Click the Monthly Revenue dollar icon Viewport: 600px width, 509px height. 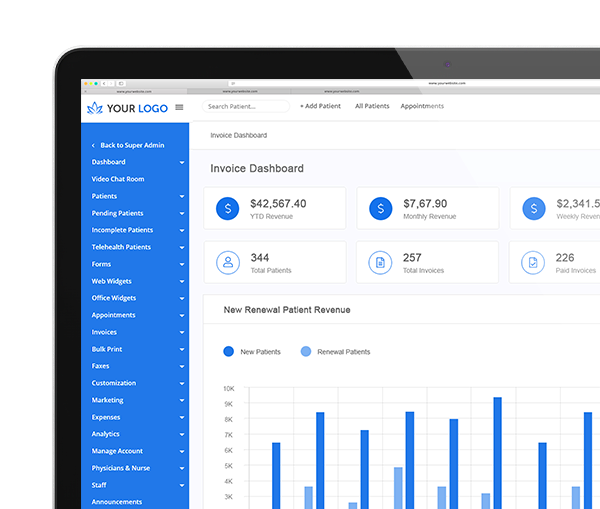(x=381, y=208)
